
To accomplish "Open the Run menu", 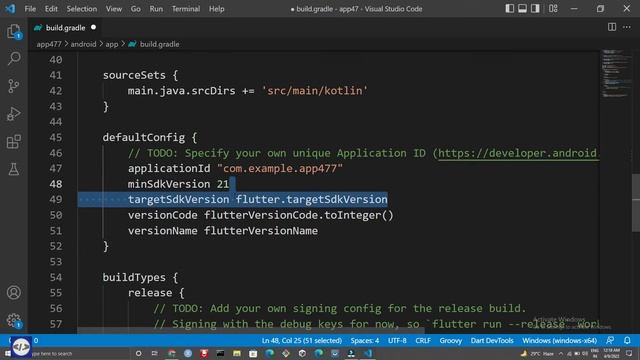I will coord(156,9).
